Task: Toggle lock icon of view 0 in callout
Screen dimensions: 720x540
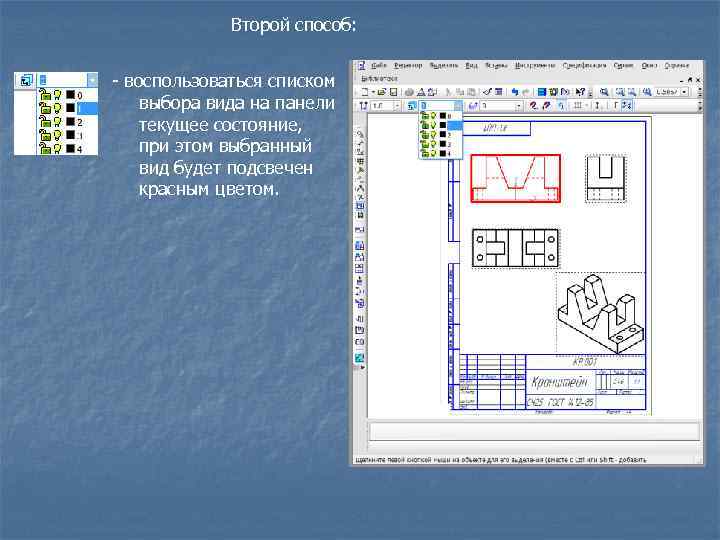Action: pos(45,95)
